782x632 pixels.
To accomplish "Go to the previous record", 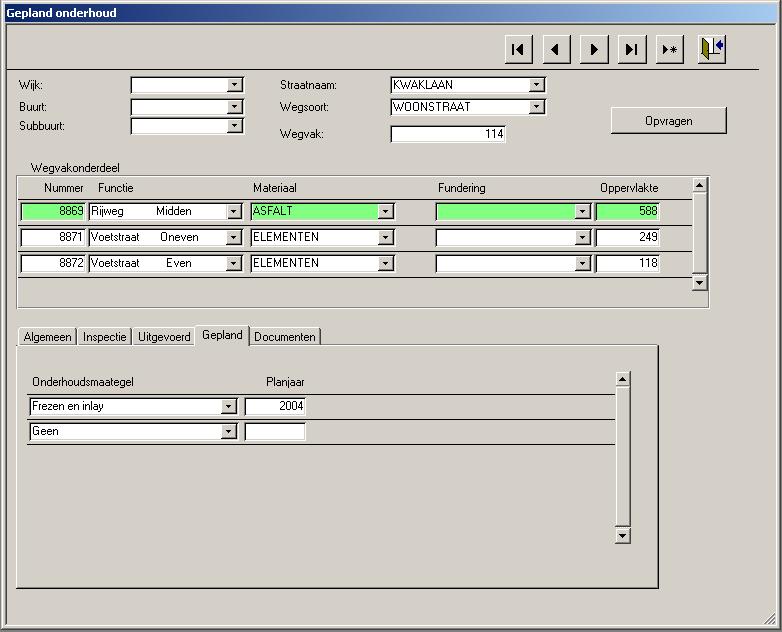I will (x=556, y=49).
